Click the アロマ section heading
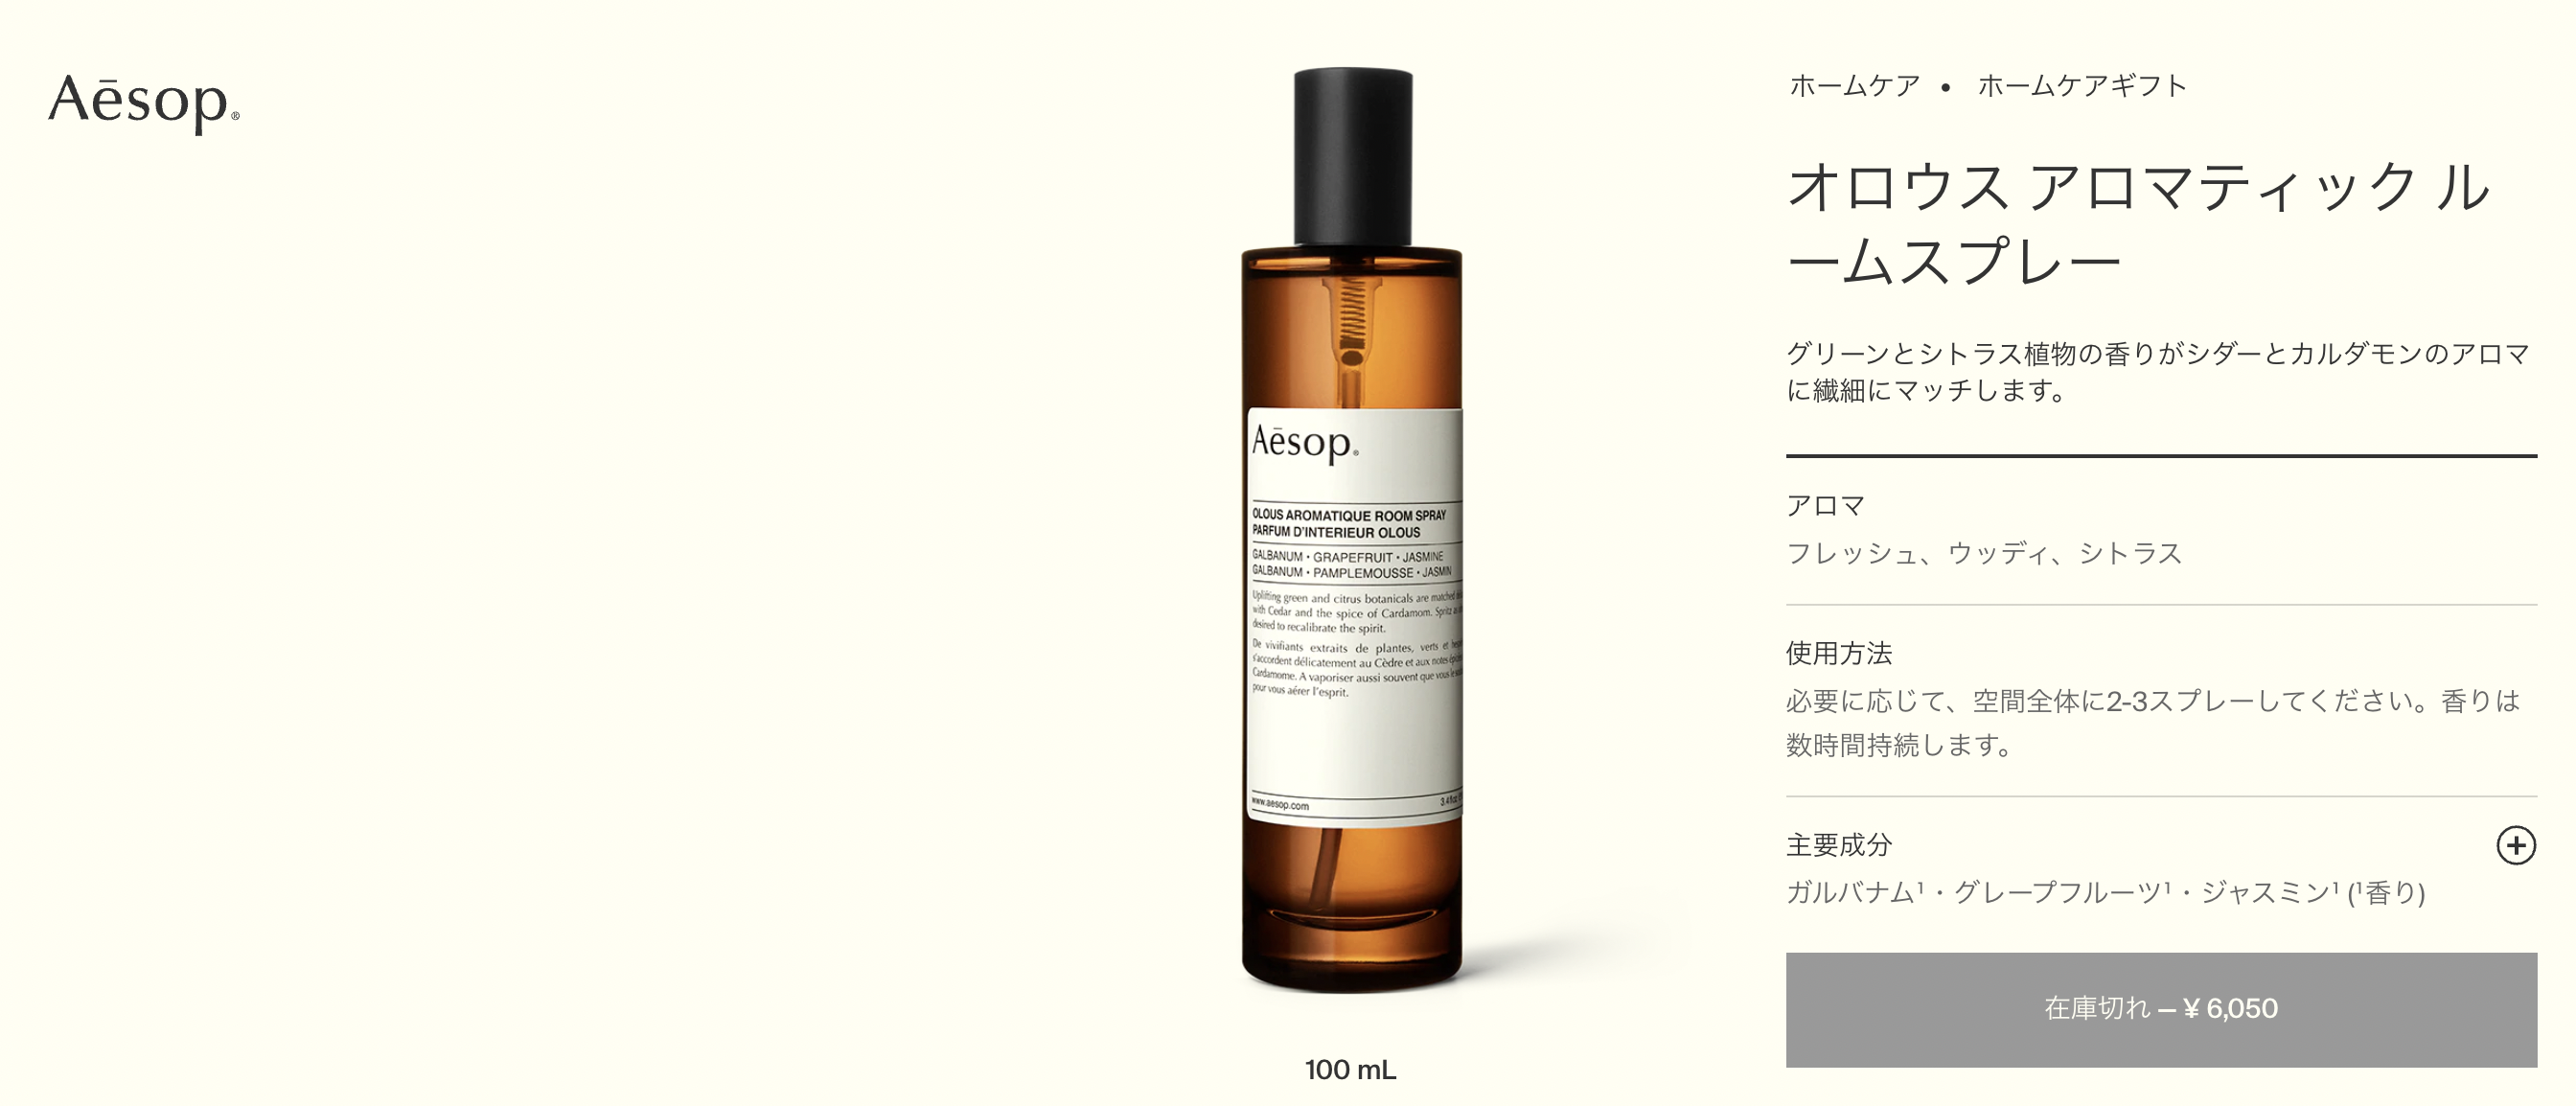2576x1106 pixels. pos(1825,506)
